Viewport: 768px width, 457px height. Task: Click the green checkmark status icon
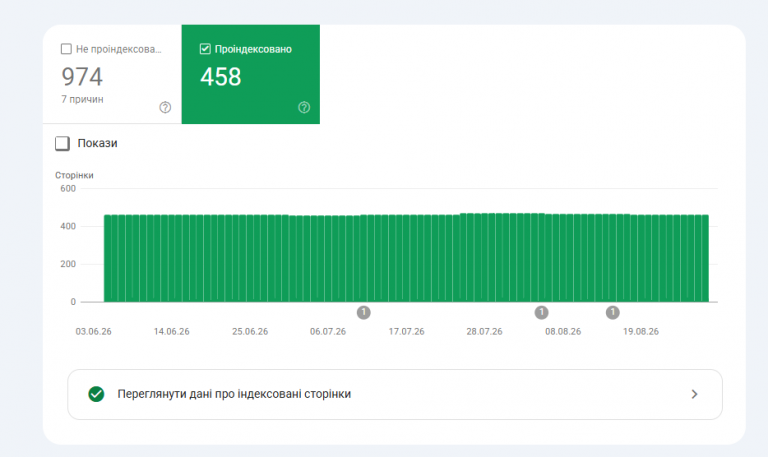(96, 394)
